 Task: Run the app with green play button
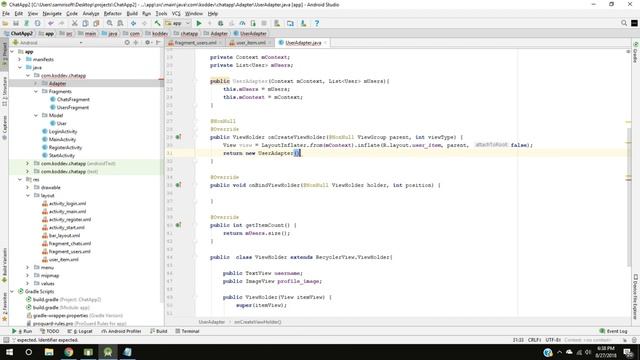click(x=199, y=23)
